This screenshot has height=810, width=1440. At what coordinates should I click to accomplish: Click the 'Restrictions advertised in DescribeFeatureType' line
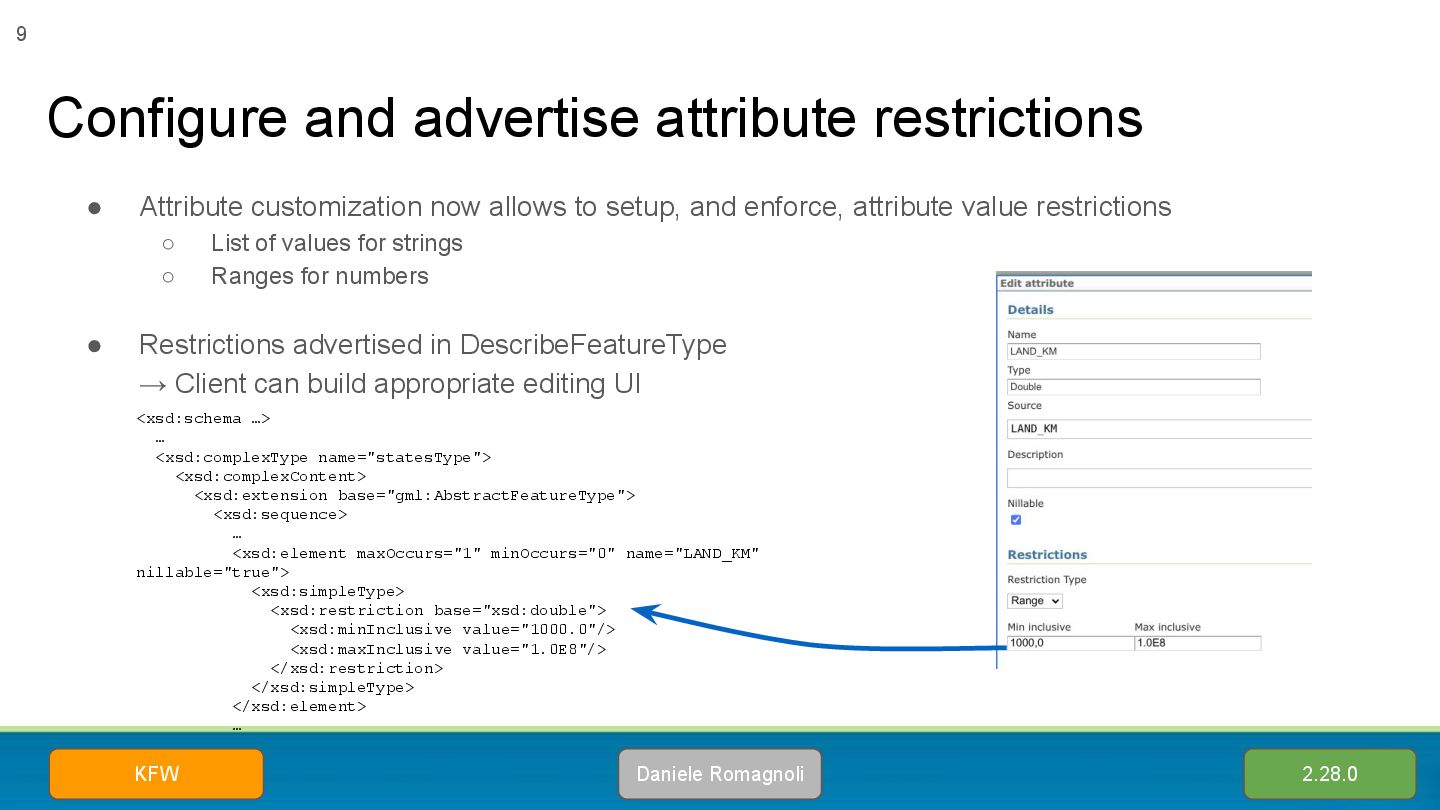click(x=433, y=344)
